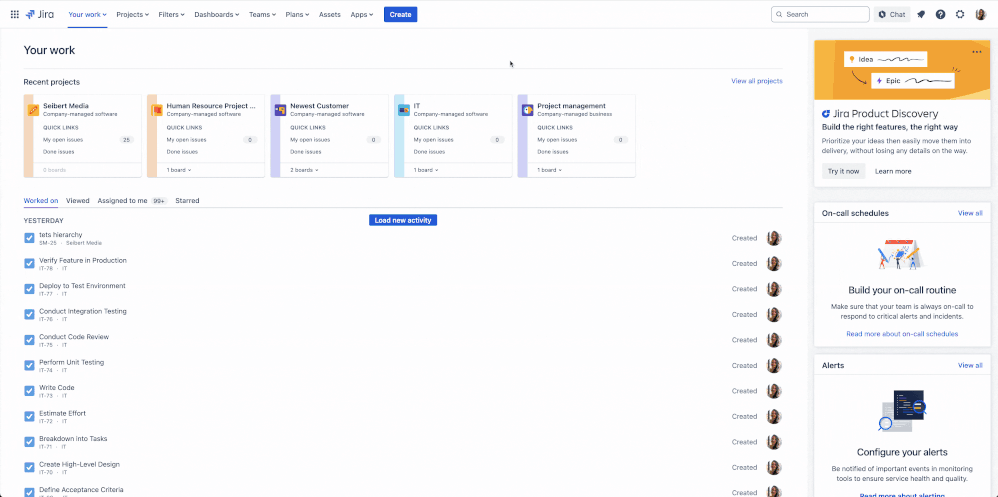The height and width of the screenshot is (497, 998).
Task: Expand the Dashboards dropdown menu
Action: point(216,14)
